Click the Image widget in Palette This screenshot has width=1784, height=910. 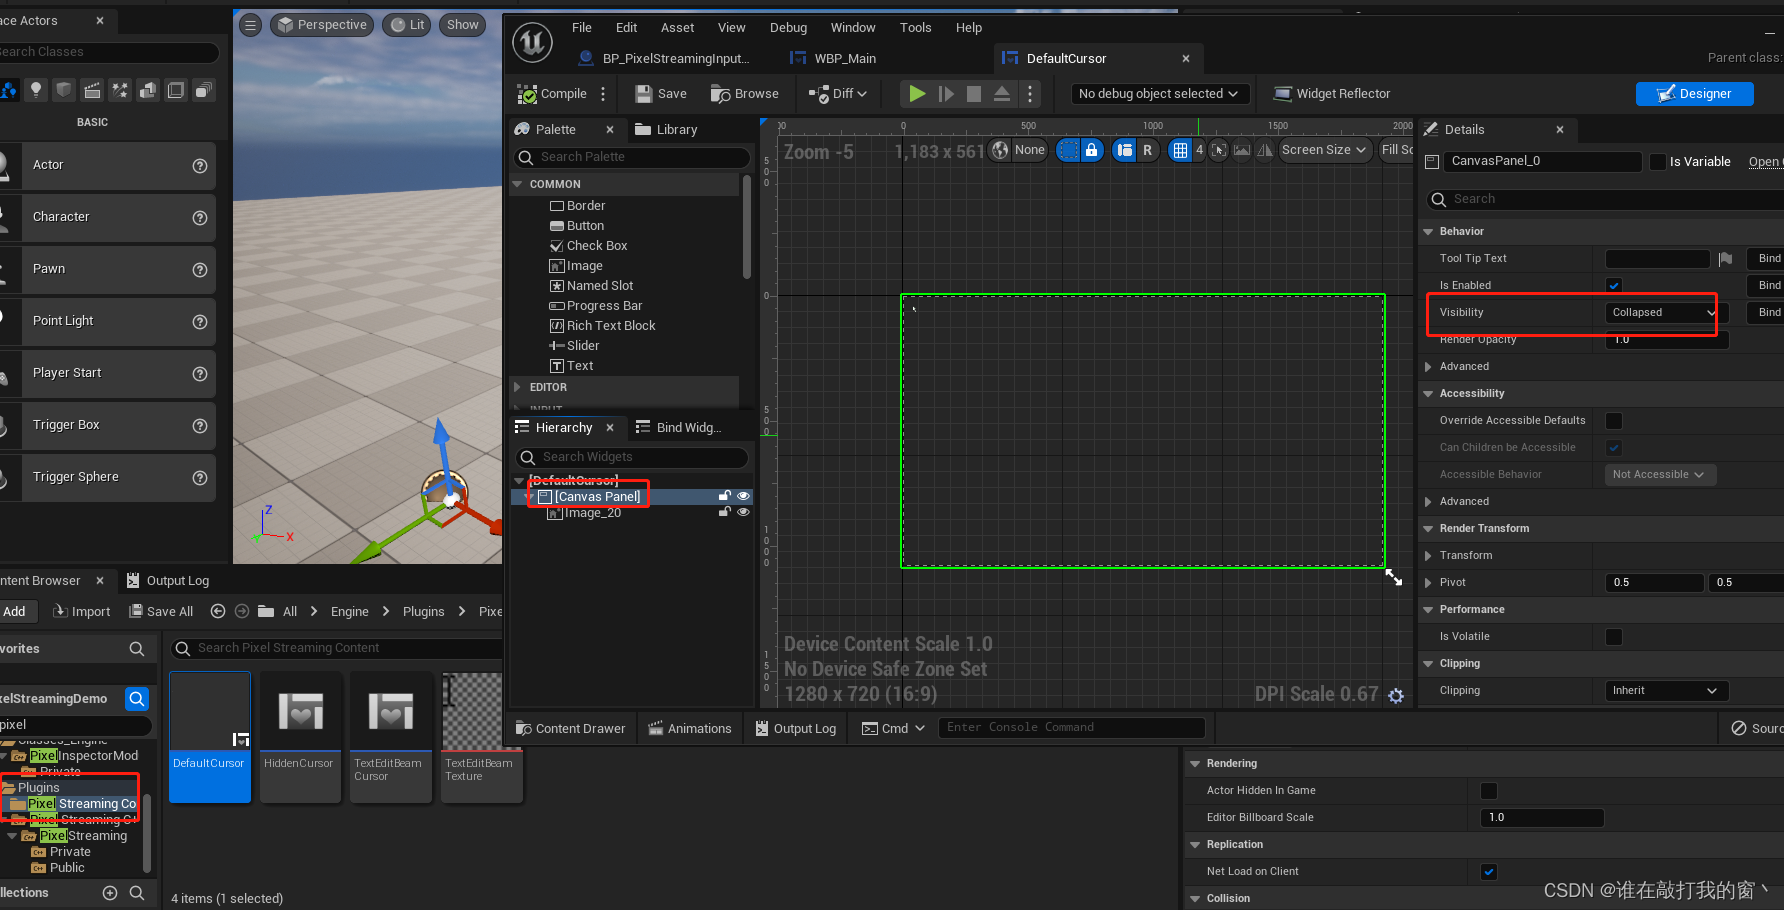(x=584, y=266)
